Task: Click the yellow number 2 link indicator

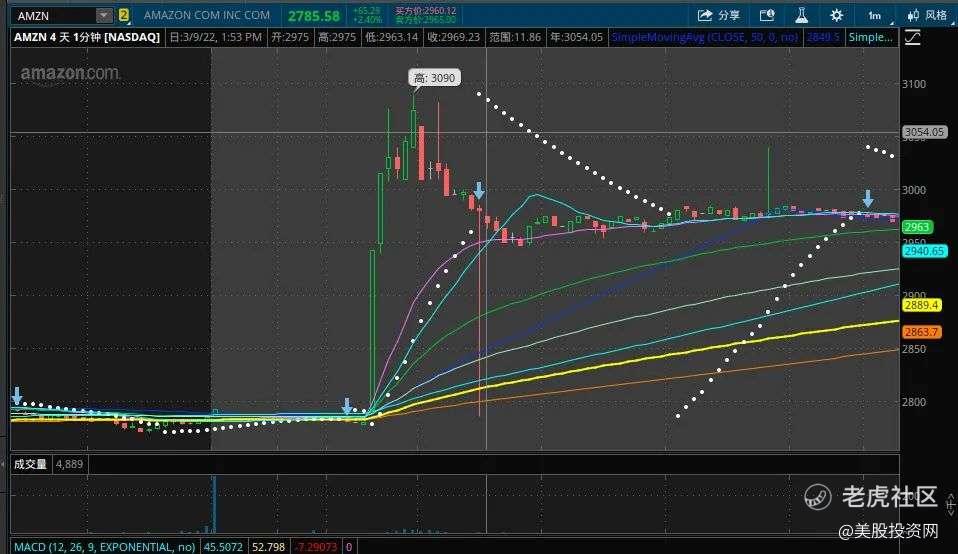Action: coord(123,15)
